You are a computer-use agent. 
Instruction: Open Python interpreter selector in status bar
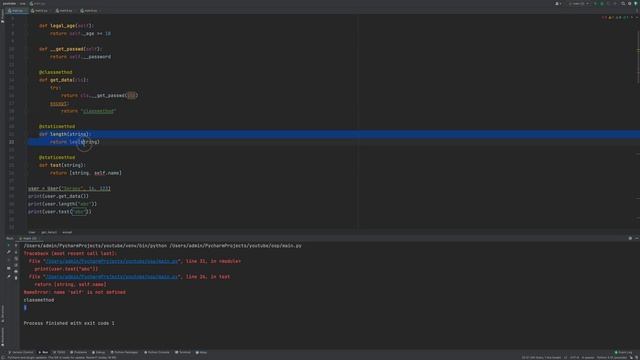pyautogui.click(x=611, y=358)
